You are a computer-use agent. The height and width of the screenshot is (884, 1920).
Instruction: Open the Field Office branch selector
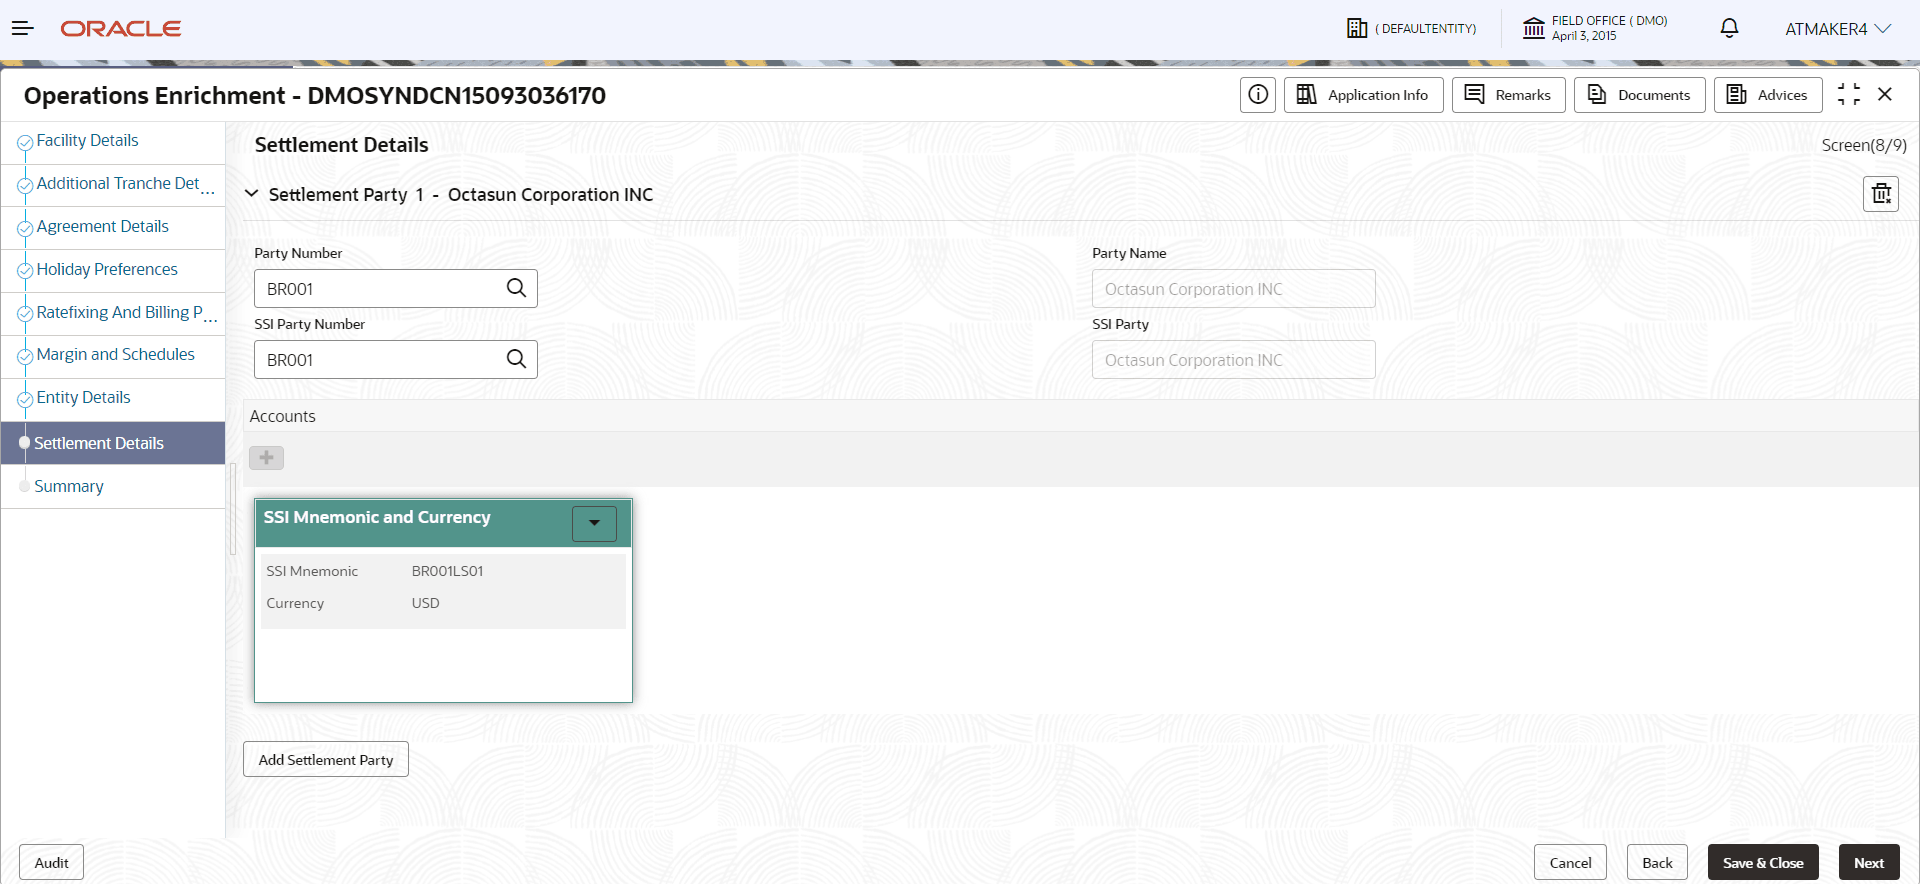[x=1595, y=28]
